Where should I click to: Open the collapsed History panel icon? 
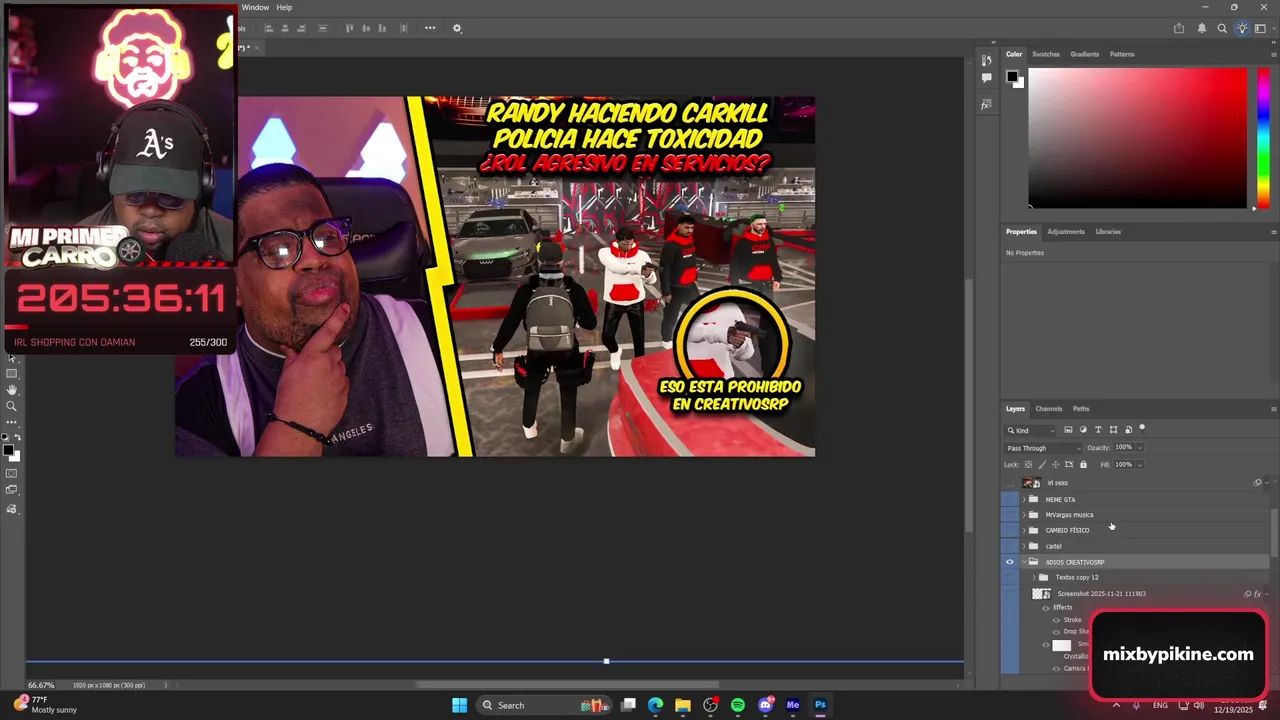986,60
